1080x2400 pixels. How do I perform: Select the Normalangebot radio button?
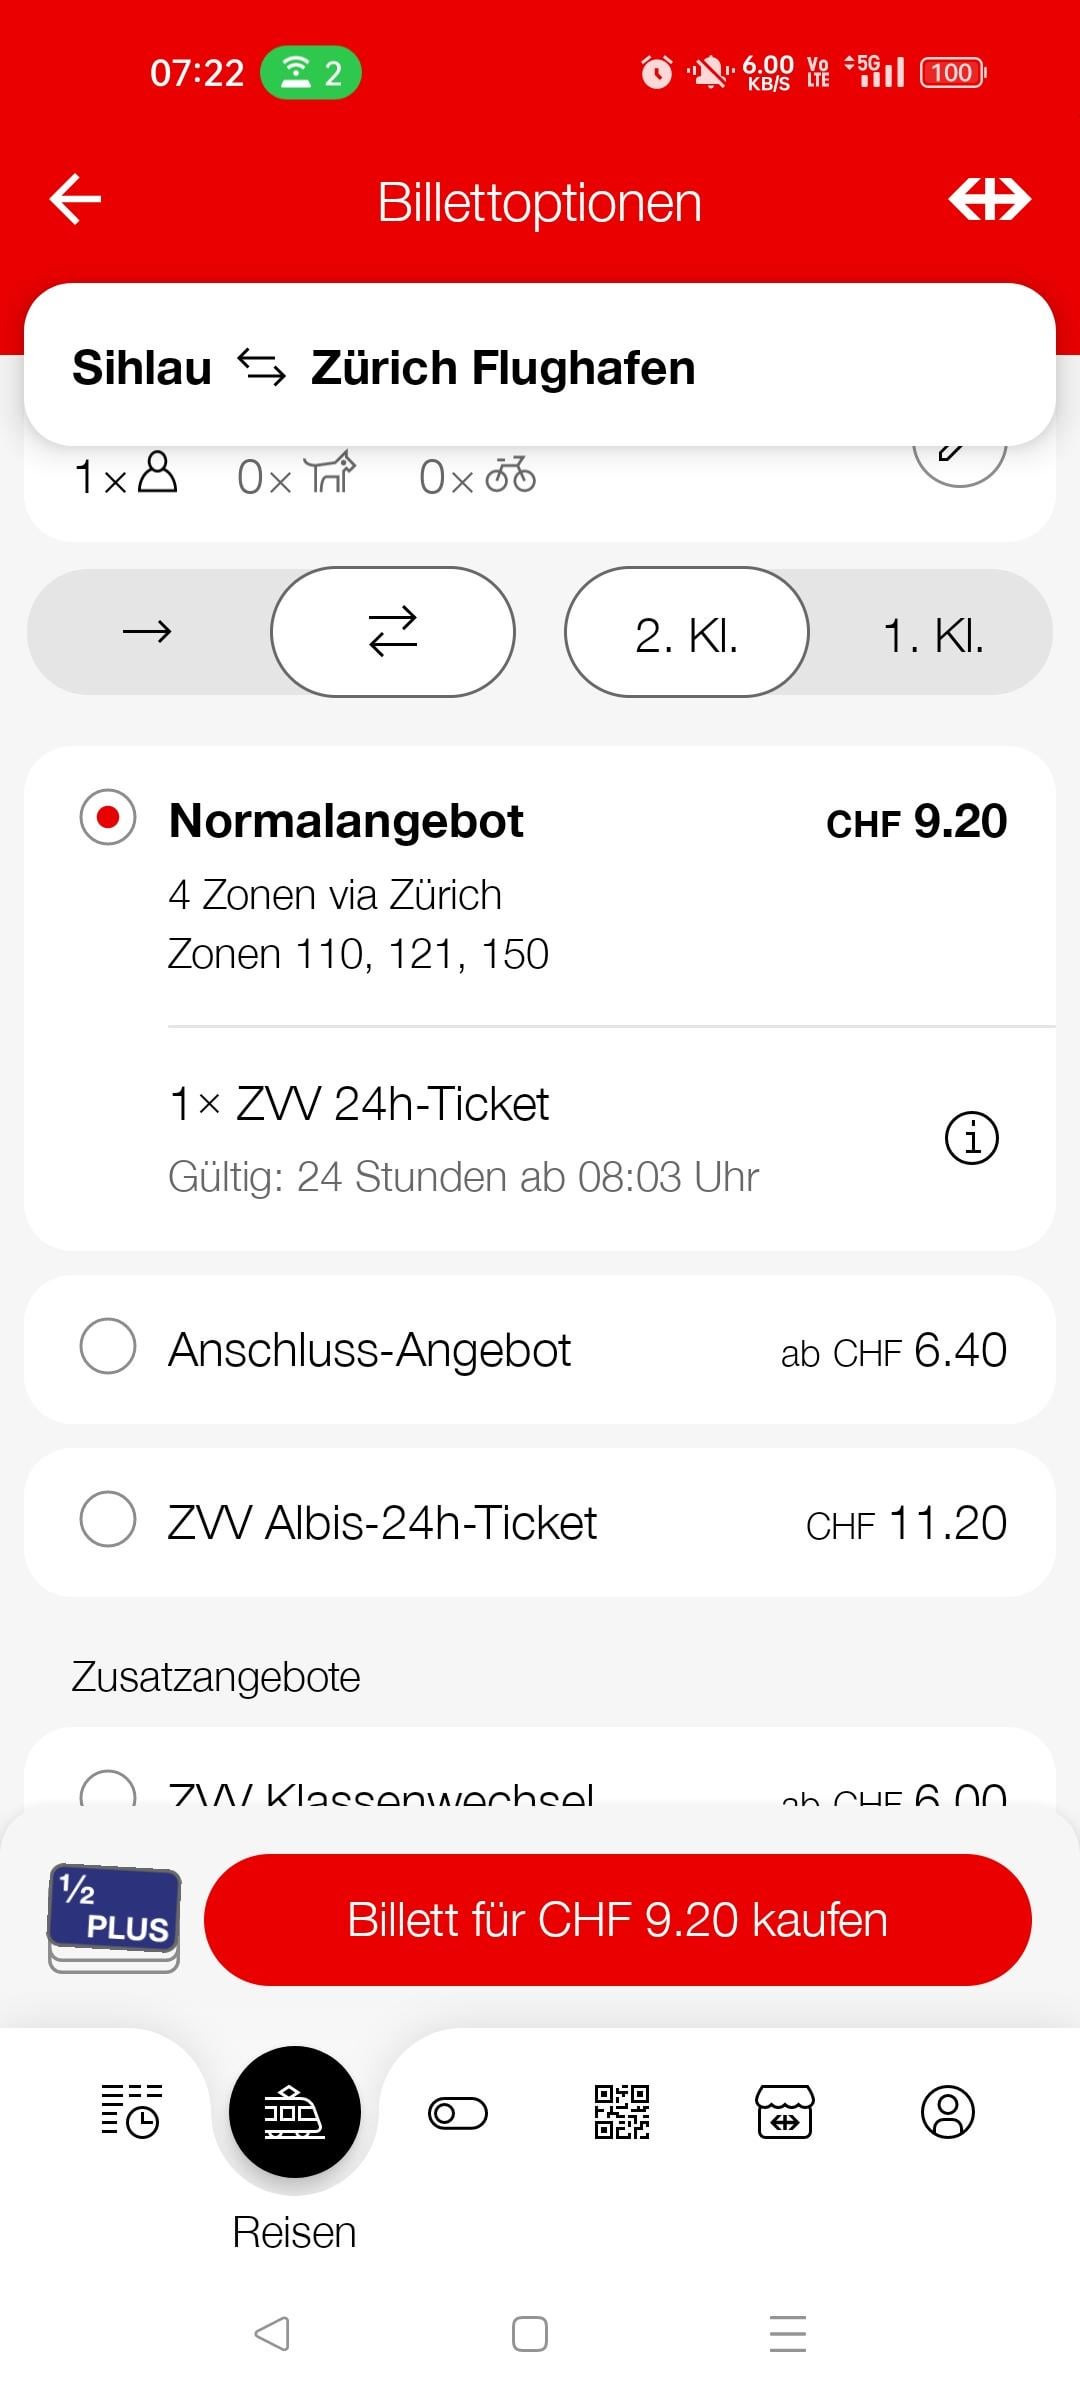coord(108,817)
